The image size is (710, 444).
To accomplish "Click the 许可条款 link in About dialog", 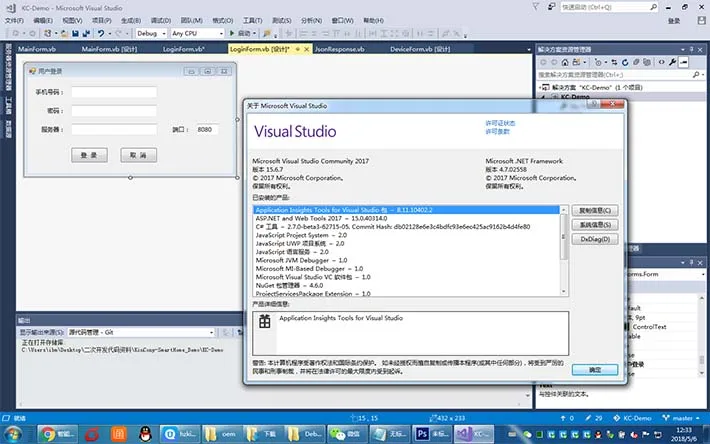I will [497, 132].
